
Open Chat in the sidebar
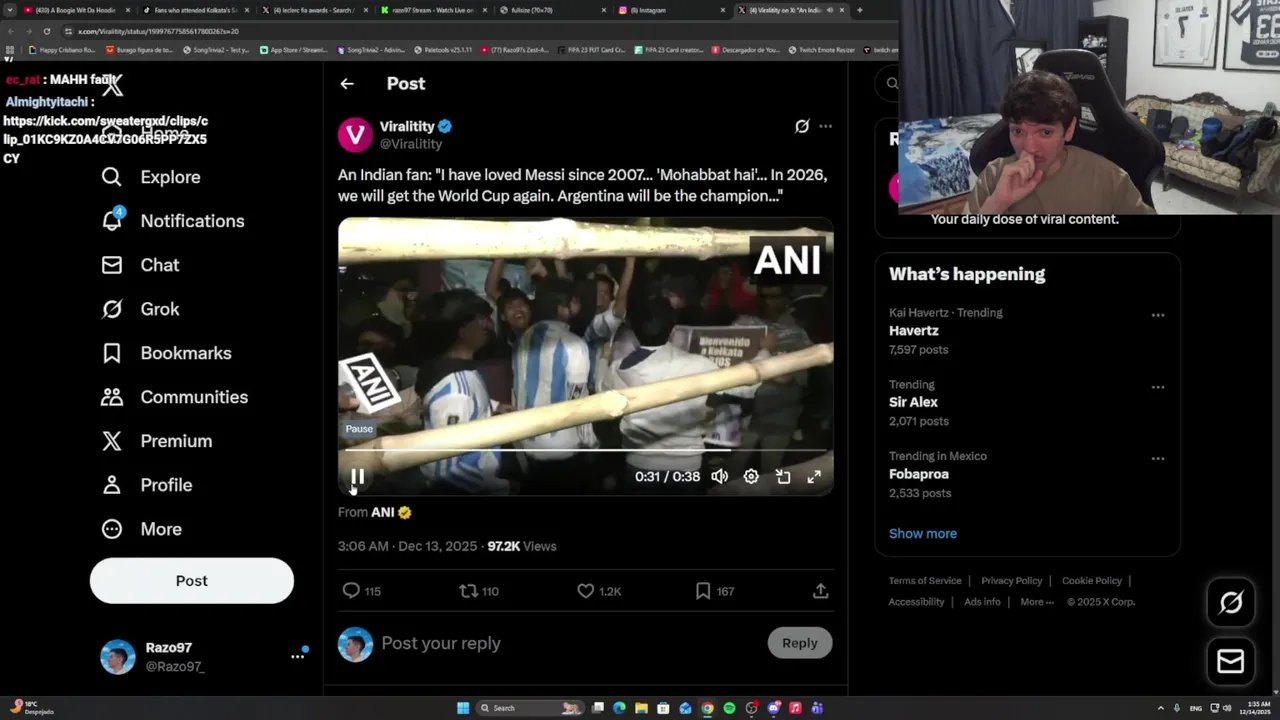tap(140, 265)
